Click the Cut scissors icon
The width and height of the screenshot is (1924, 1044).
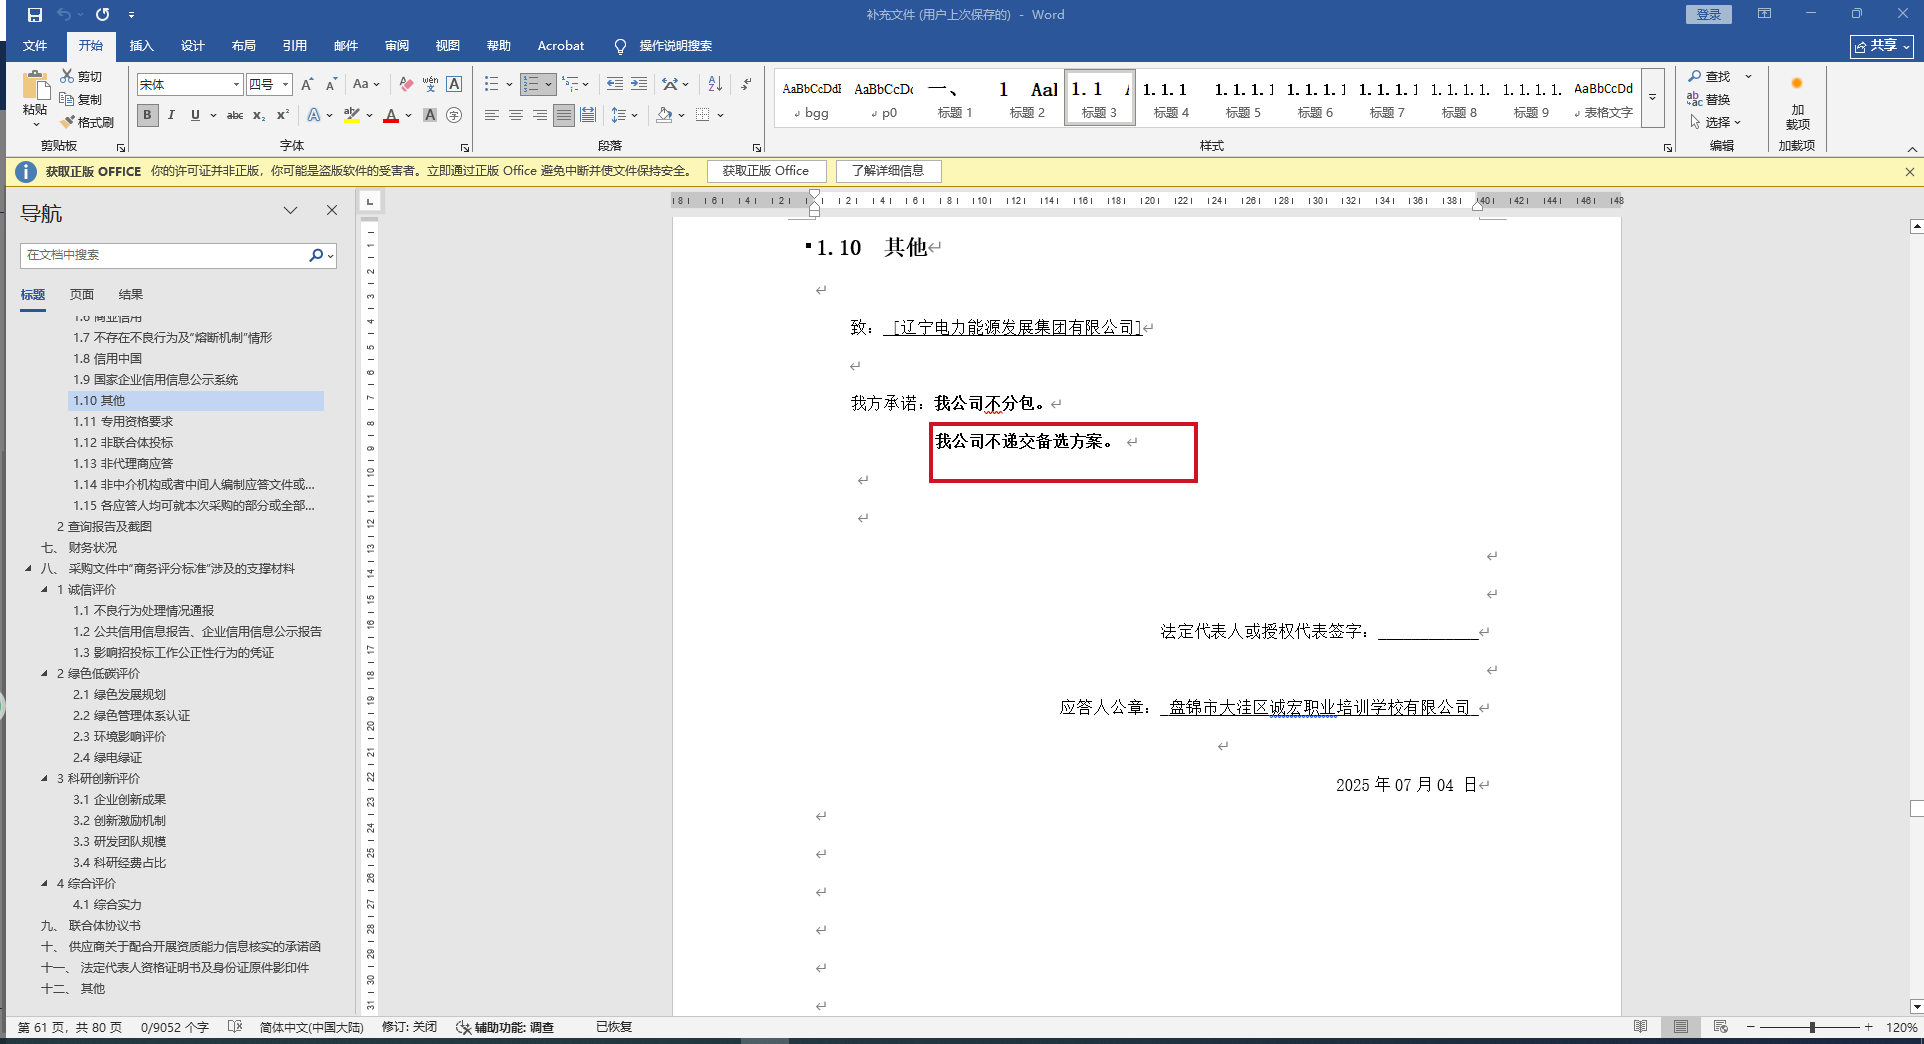(67, 76)
